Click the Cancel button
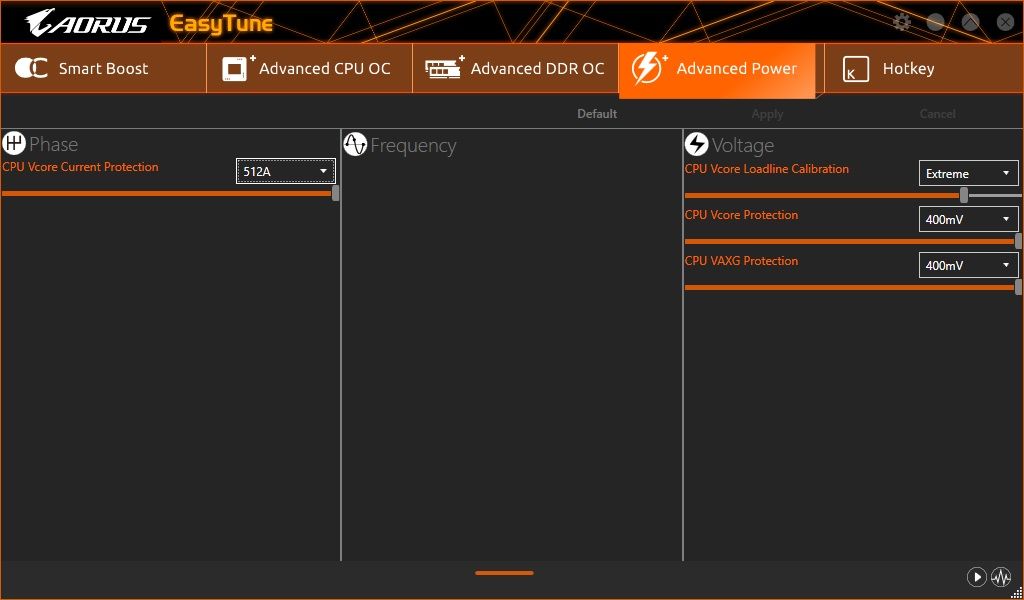 click(937, 114)
